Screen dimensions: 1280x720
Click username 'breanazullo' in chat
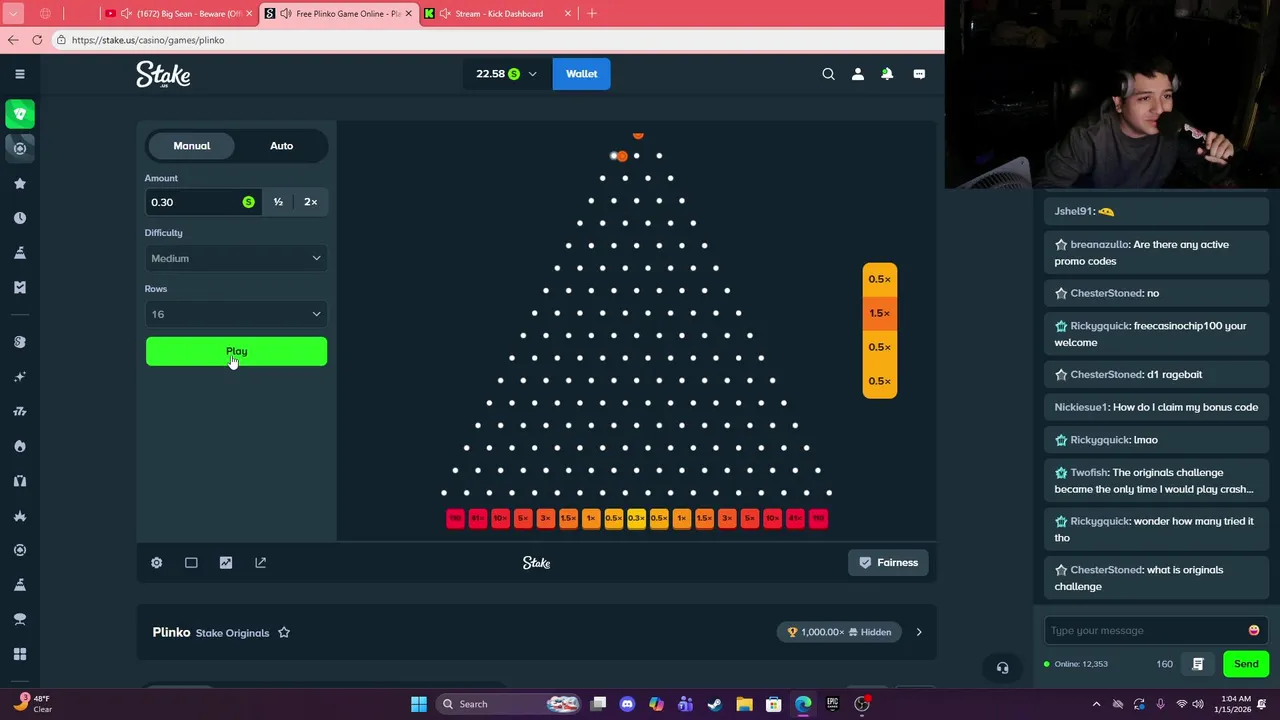tap(1099, 244)
